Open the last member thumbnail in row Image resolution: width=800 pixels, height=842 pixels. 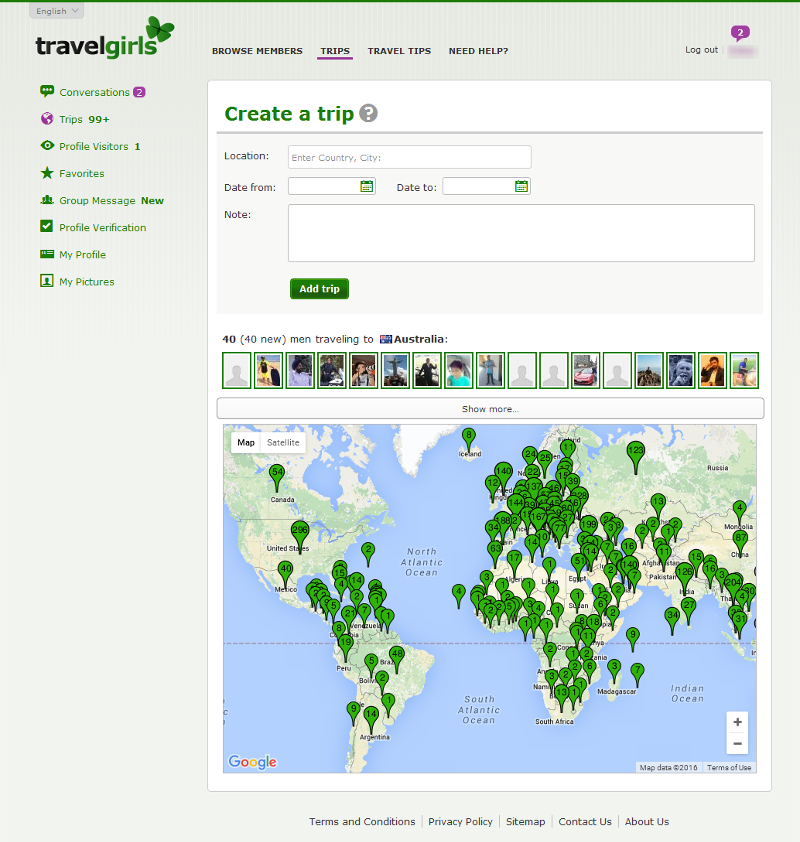pyautogui.click(x=744, y=371)
